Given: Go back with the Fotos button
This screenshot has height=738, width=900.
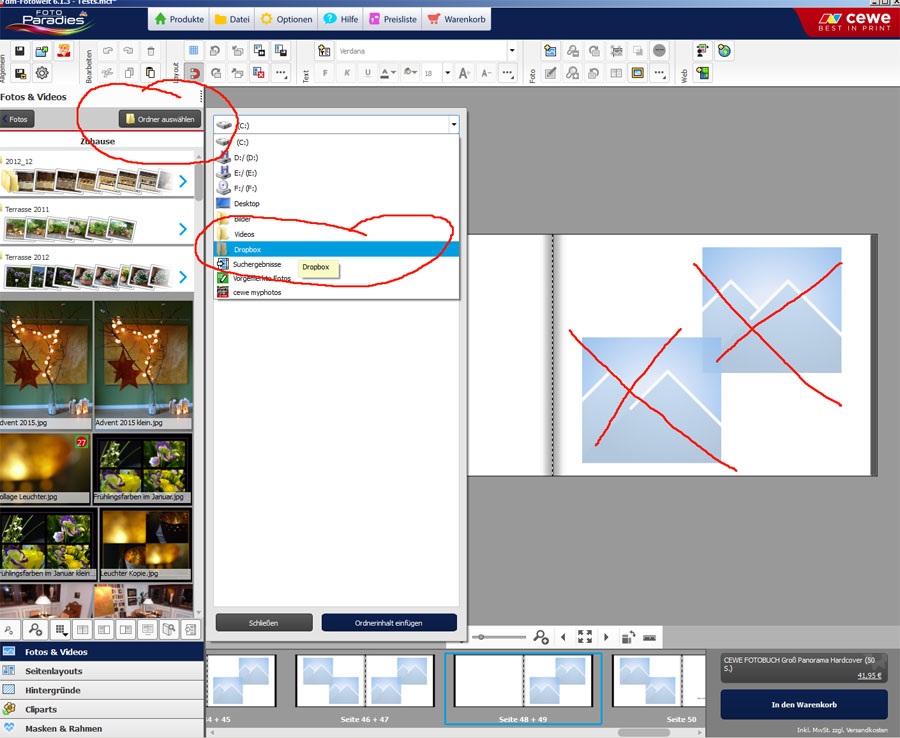Looking at the screenshot, I should pos(17,119).
